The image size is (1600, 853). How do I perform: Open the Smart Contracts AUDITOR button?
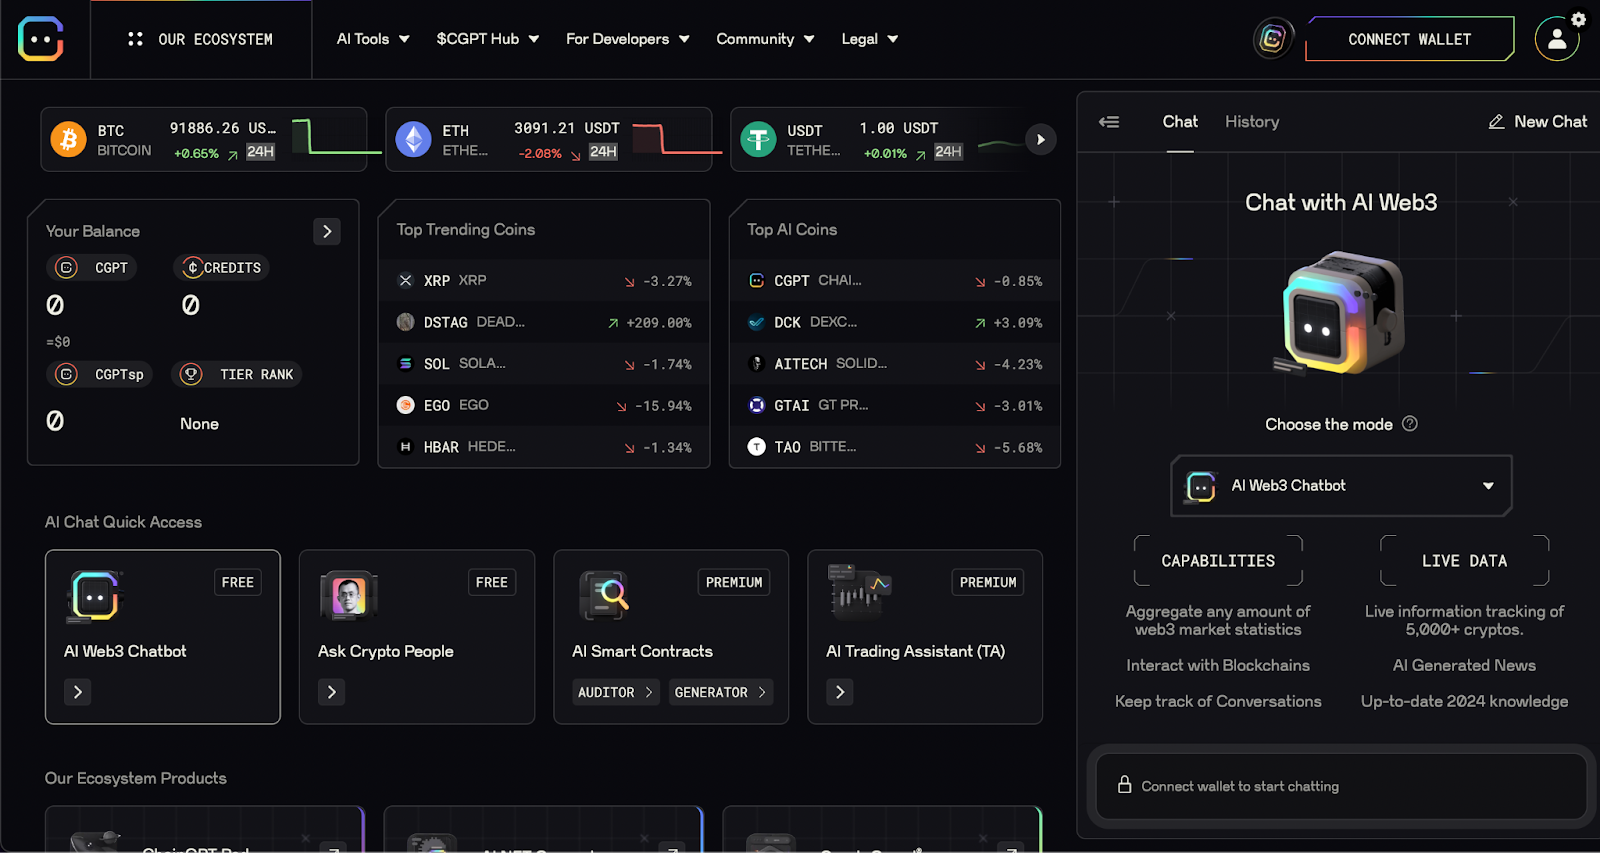tap(616, 692)
